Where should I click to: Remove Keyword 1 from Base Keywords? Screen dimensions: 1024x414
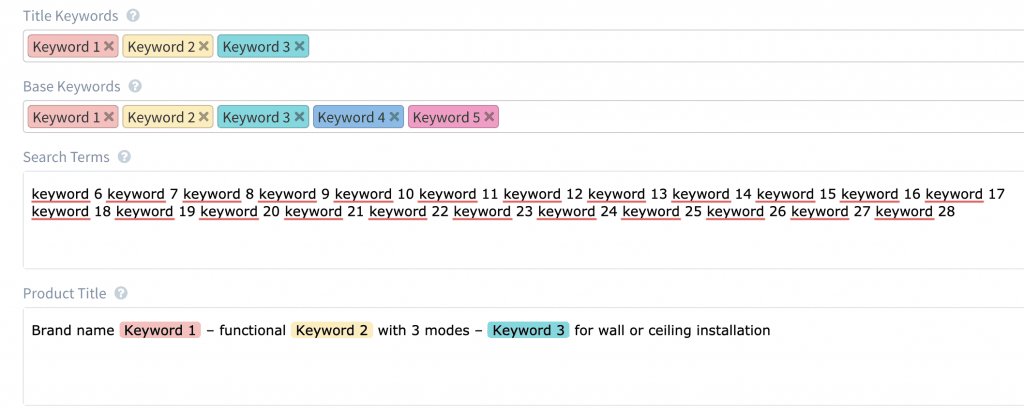(x=108, y=117)
